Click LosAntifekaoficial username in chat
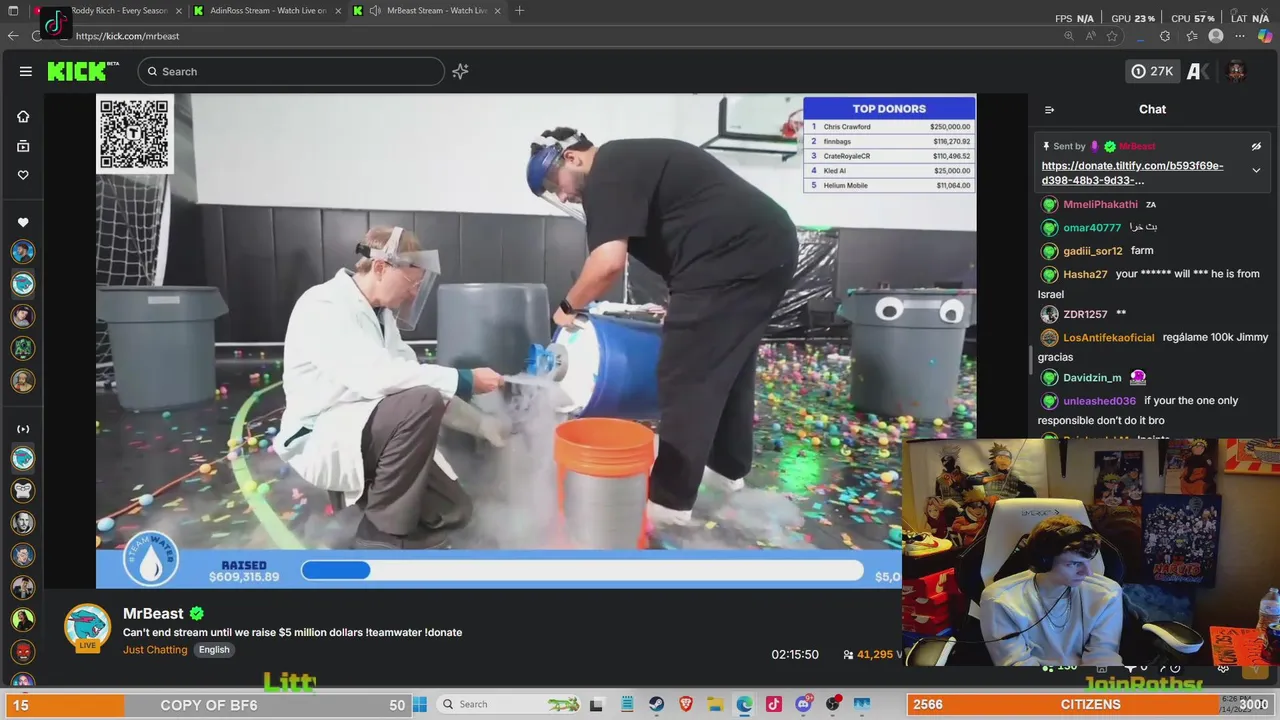The height and width of the screenshot is (720, 1280). 1109,337
